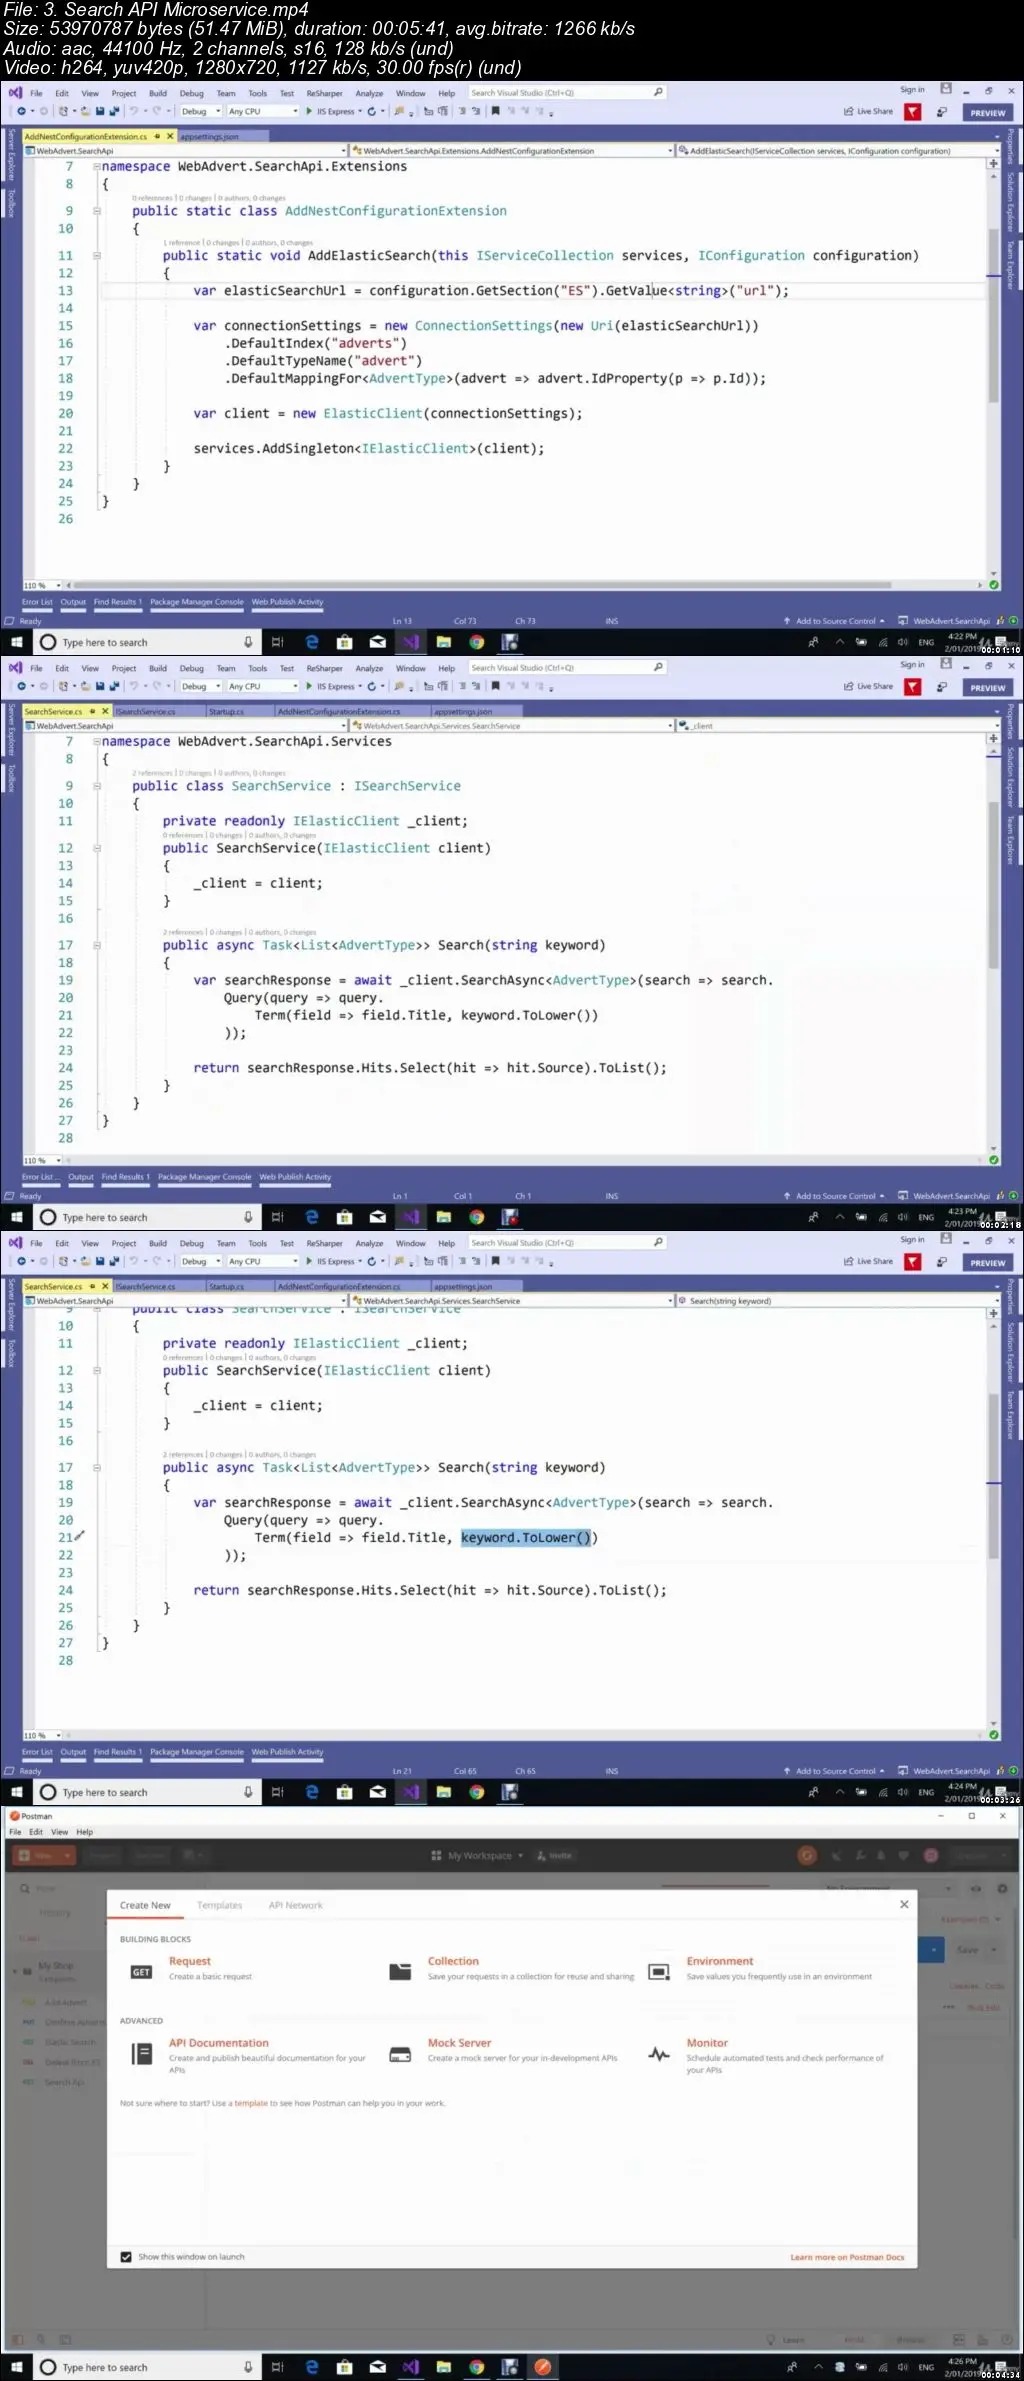Open WebAdvert.SearchApi project dropdown in third frame
The height and width of the screenshot is (2381, 1024).
185,1301
